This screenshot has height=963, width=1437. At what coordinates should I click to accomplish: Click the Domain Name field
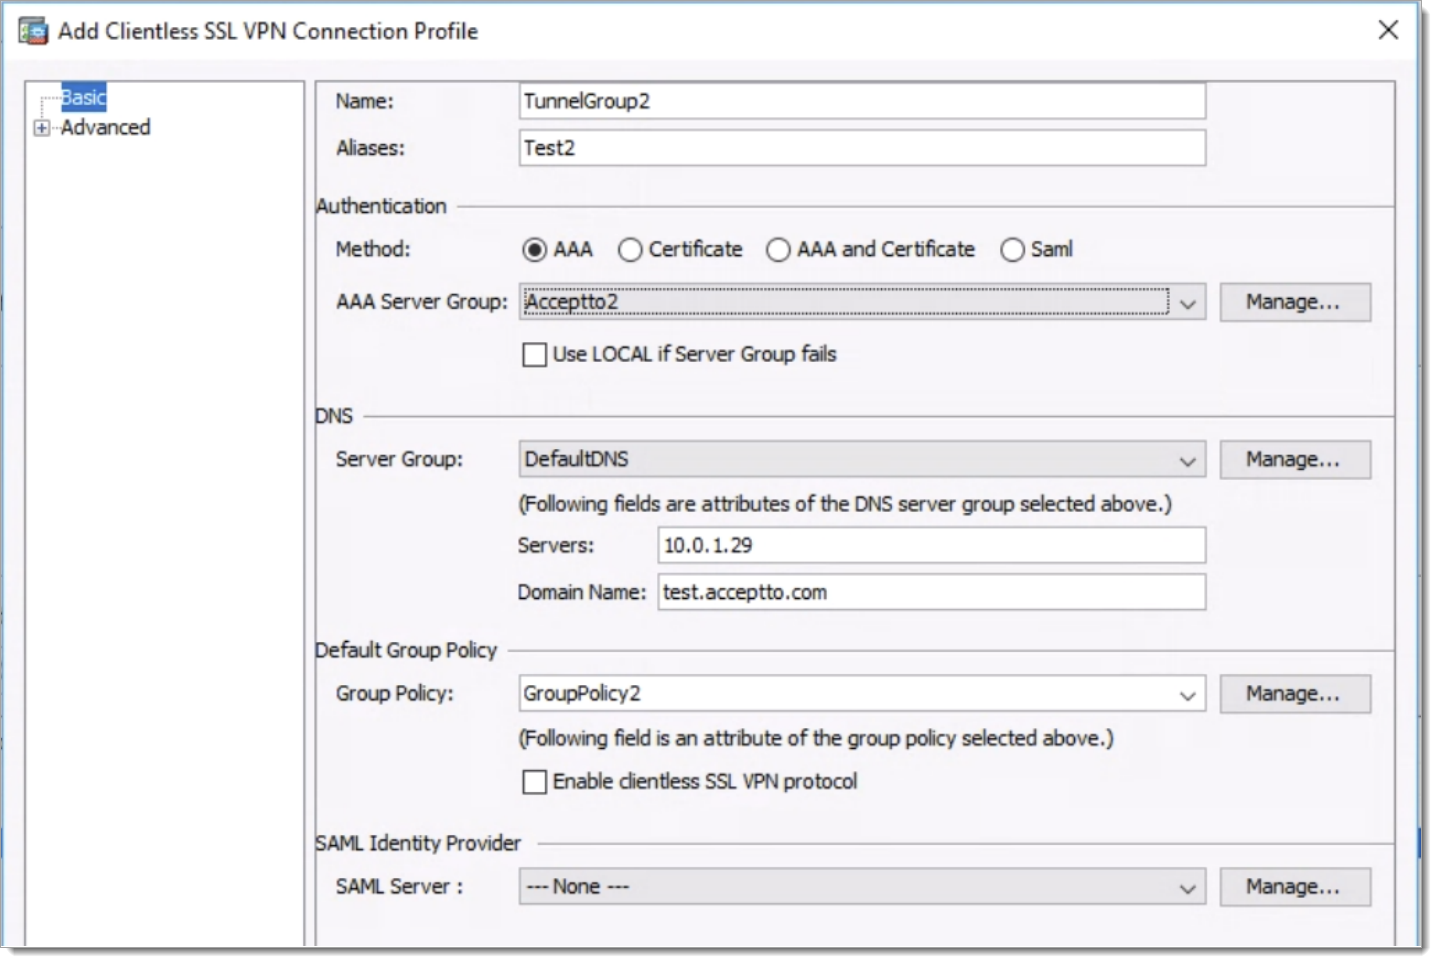point(932,593)
